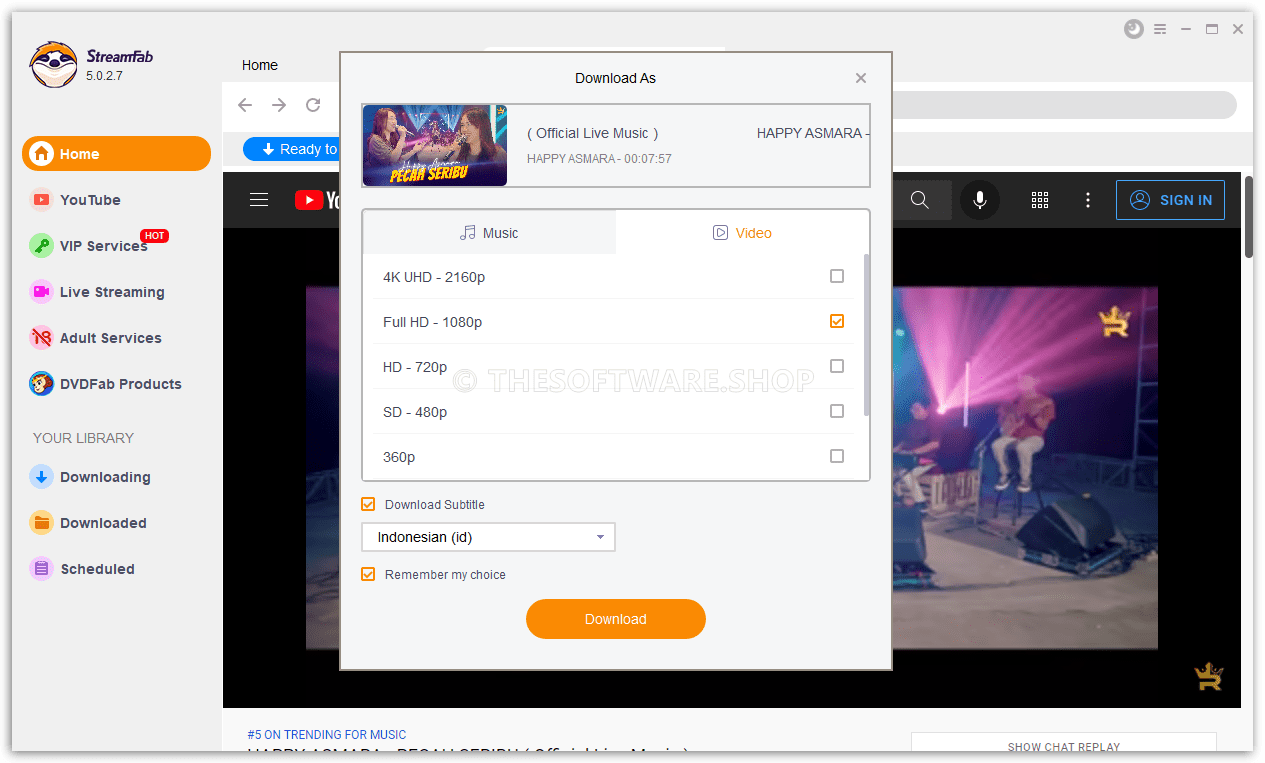
Task: Click the YouTube search magnifier icon
Action: click(920, 200)
